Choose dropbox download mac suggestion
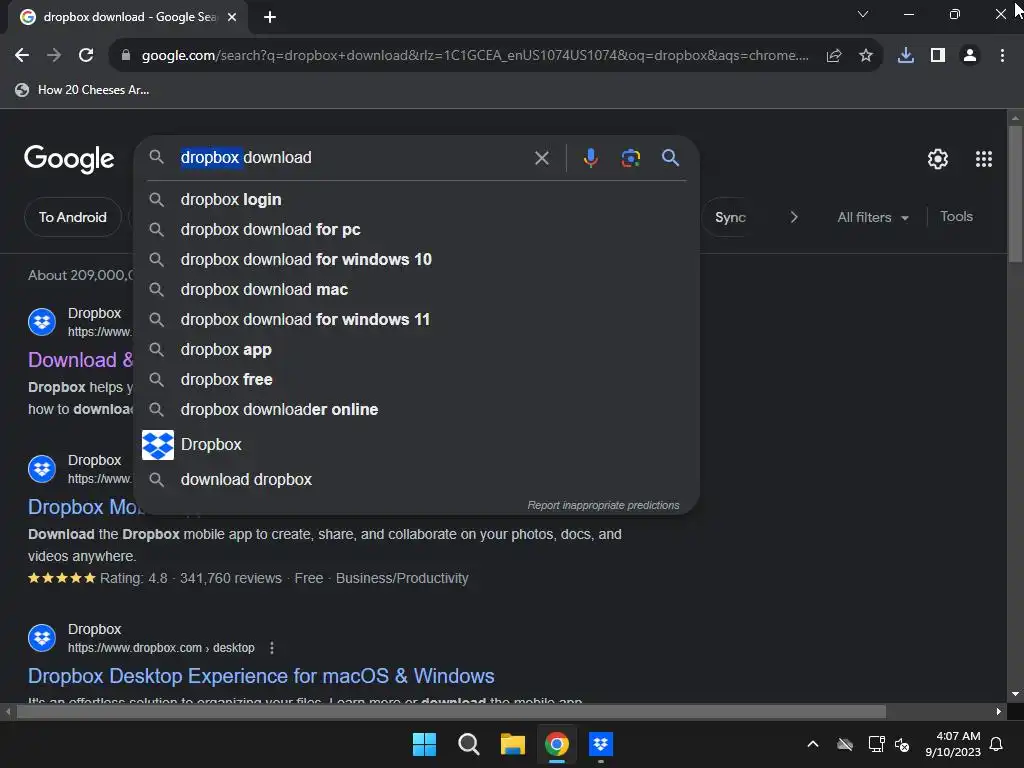Image resolution: width=1024 pixels, height=768 pixels. [x=417, y=290]
